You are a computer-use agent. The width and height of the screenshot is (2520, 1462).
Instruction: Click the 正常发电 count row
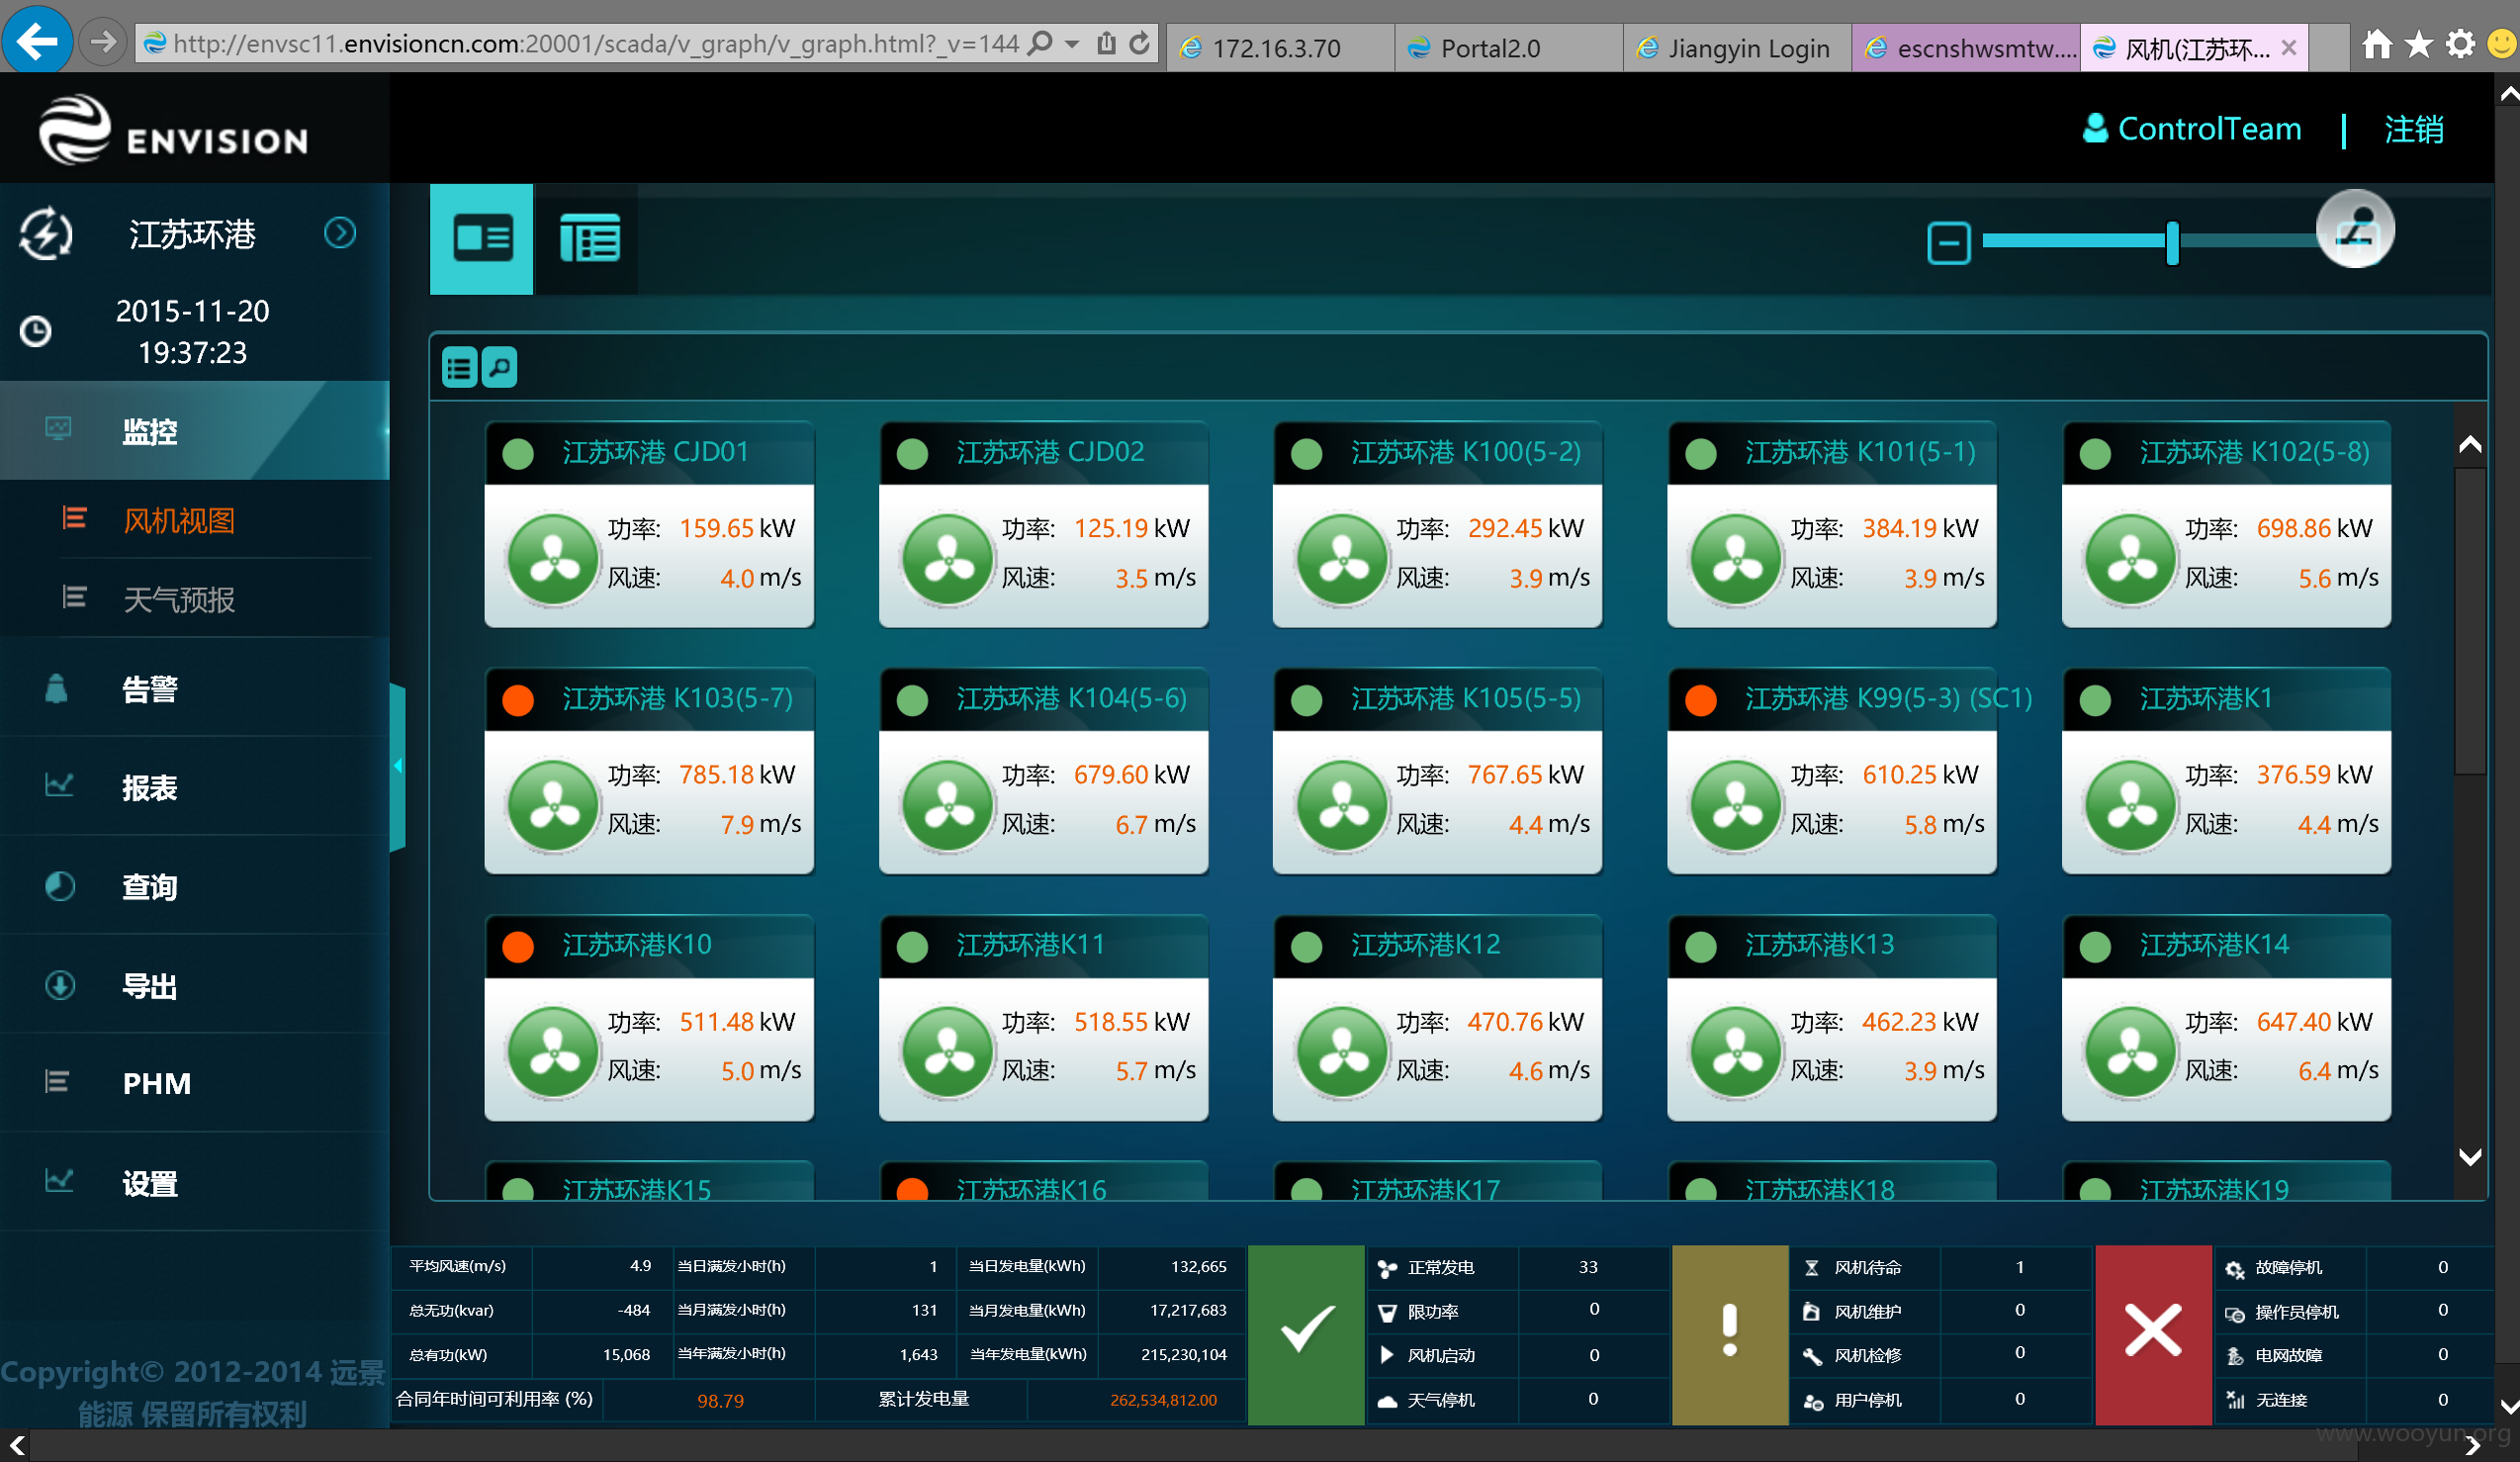point(1518,1268)
